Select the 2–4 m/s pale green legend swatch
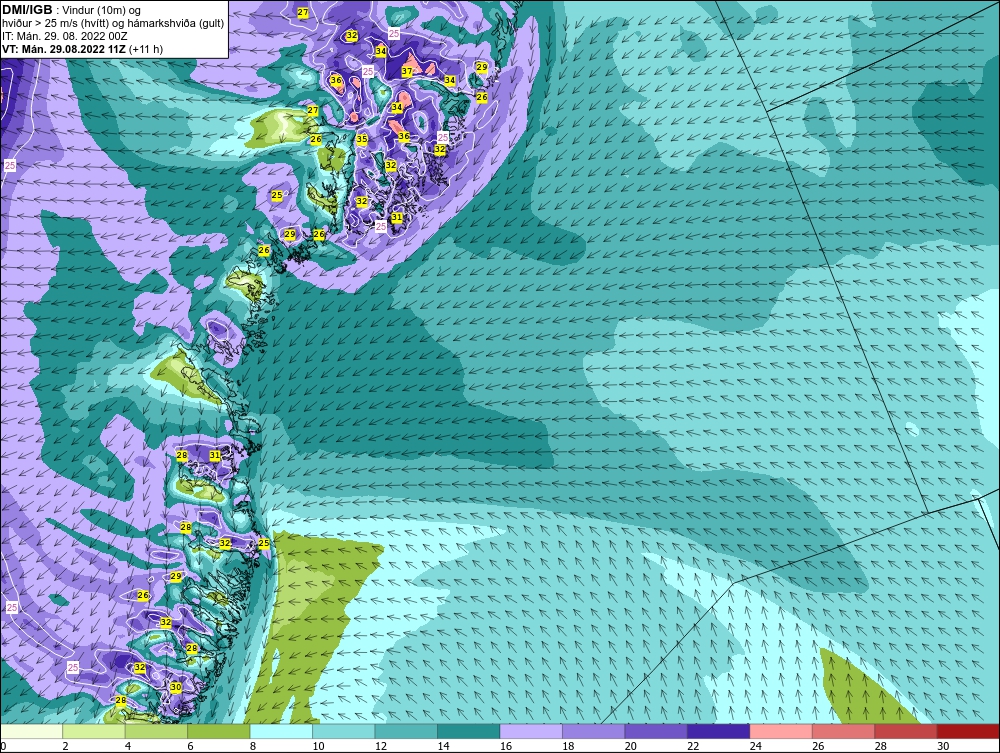Image resolution: width=1000 pixels, height=753 pixels. pyautogui.click(x=94, y=731)
